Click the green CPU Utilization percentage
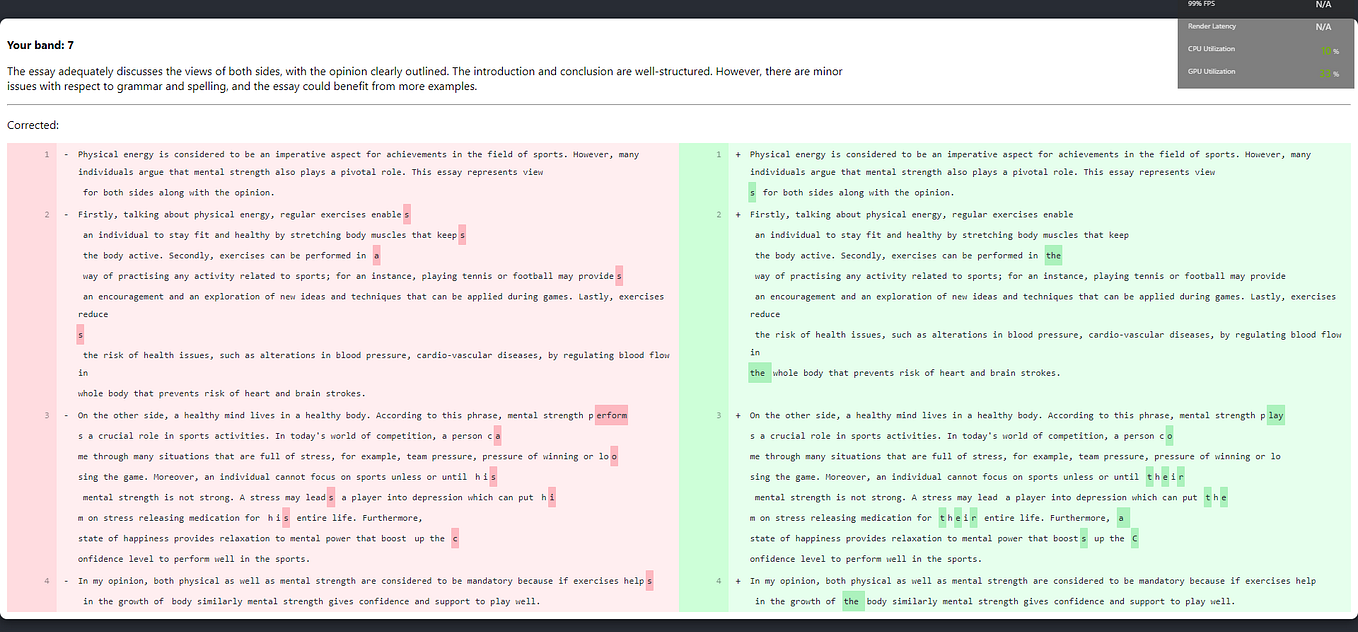Image resolution: width=1358 pixels, height=632 pixels. [x=1324, y=48]
